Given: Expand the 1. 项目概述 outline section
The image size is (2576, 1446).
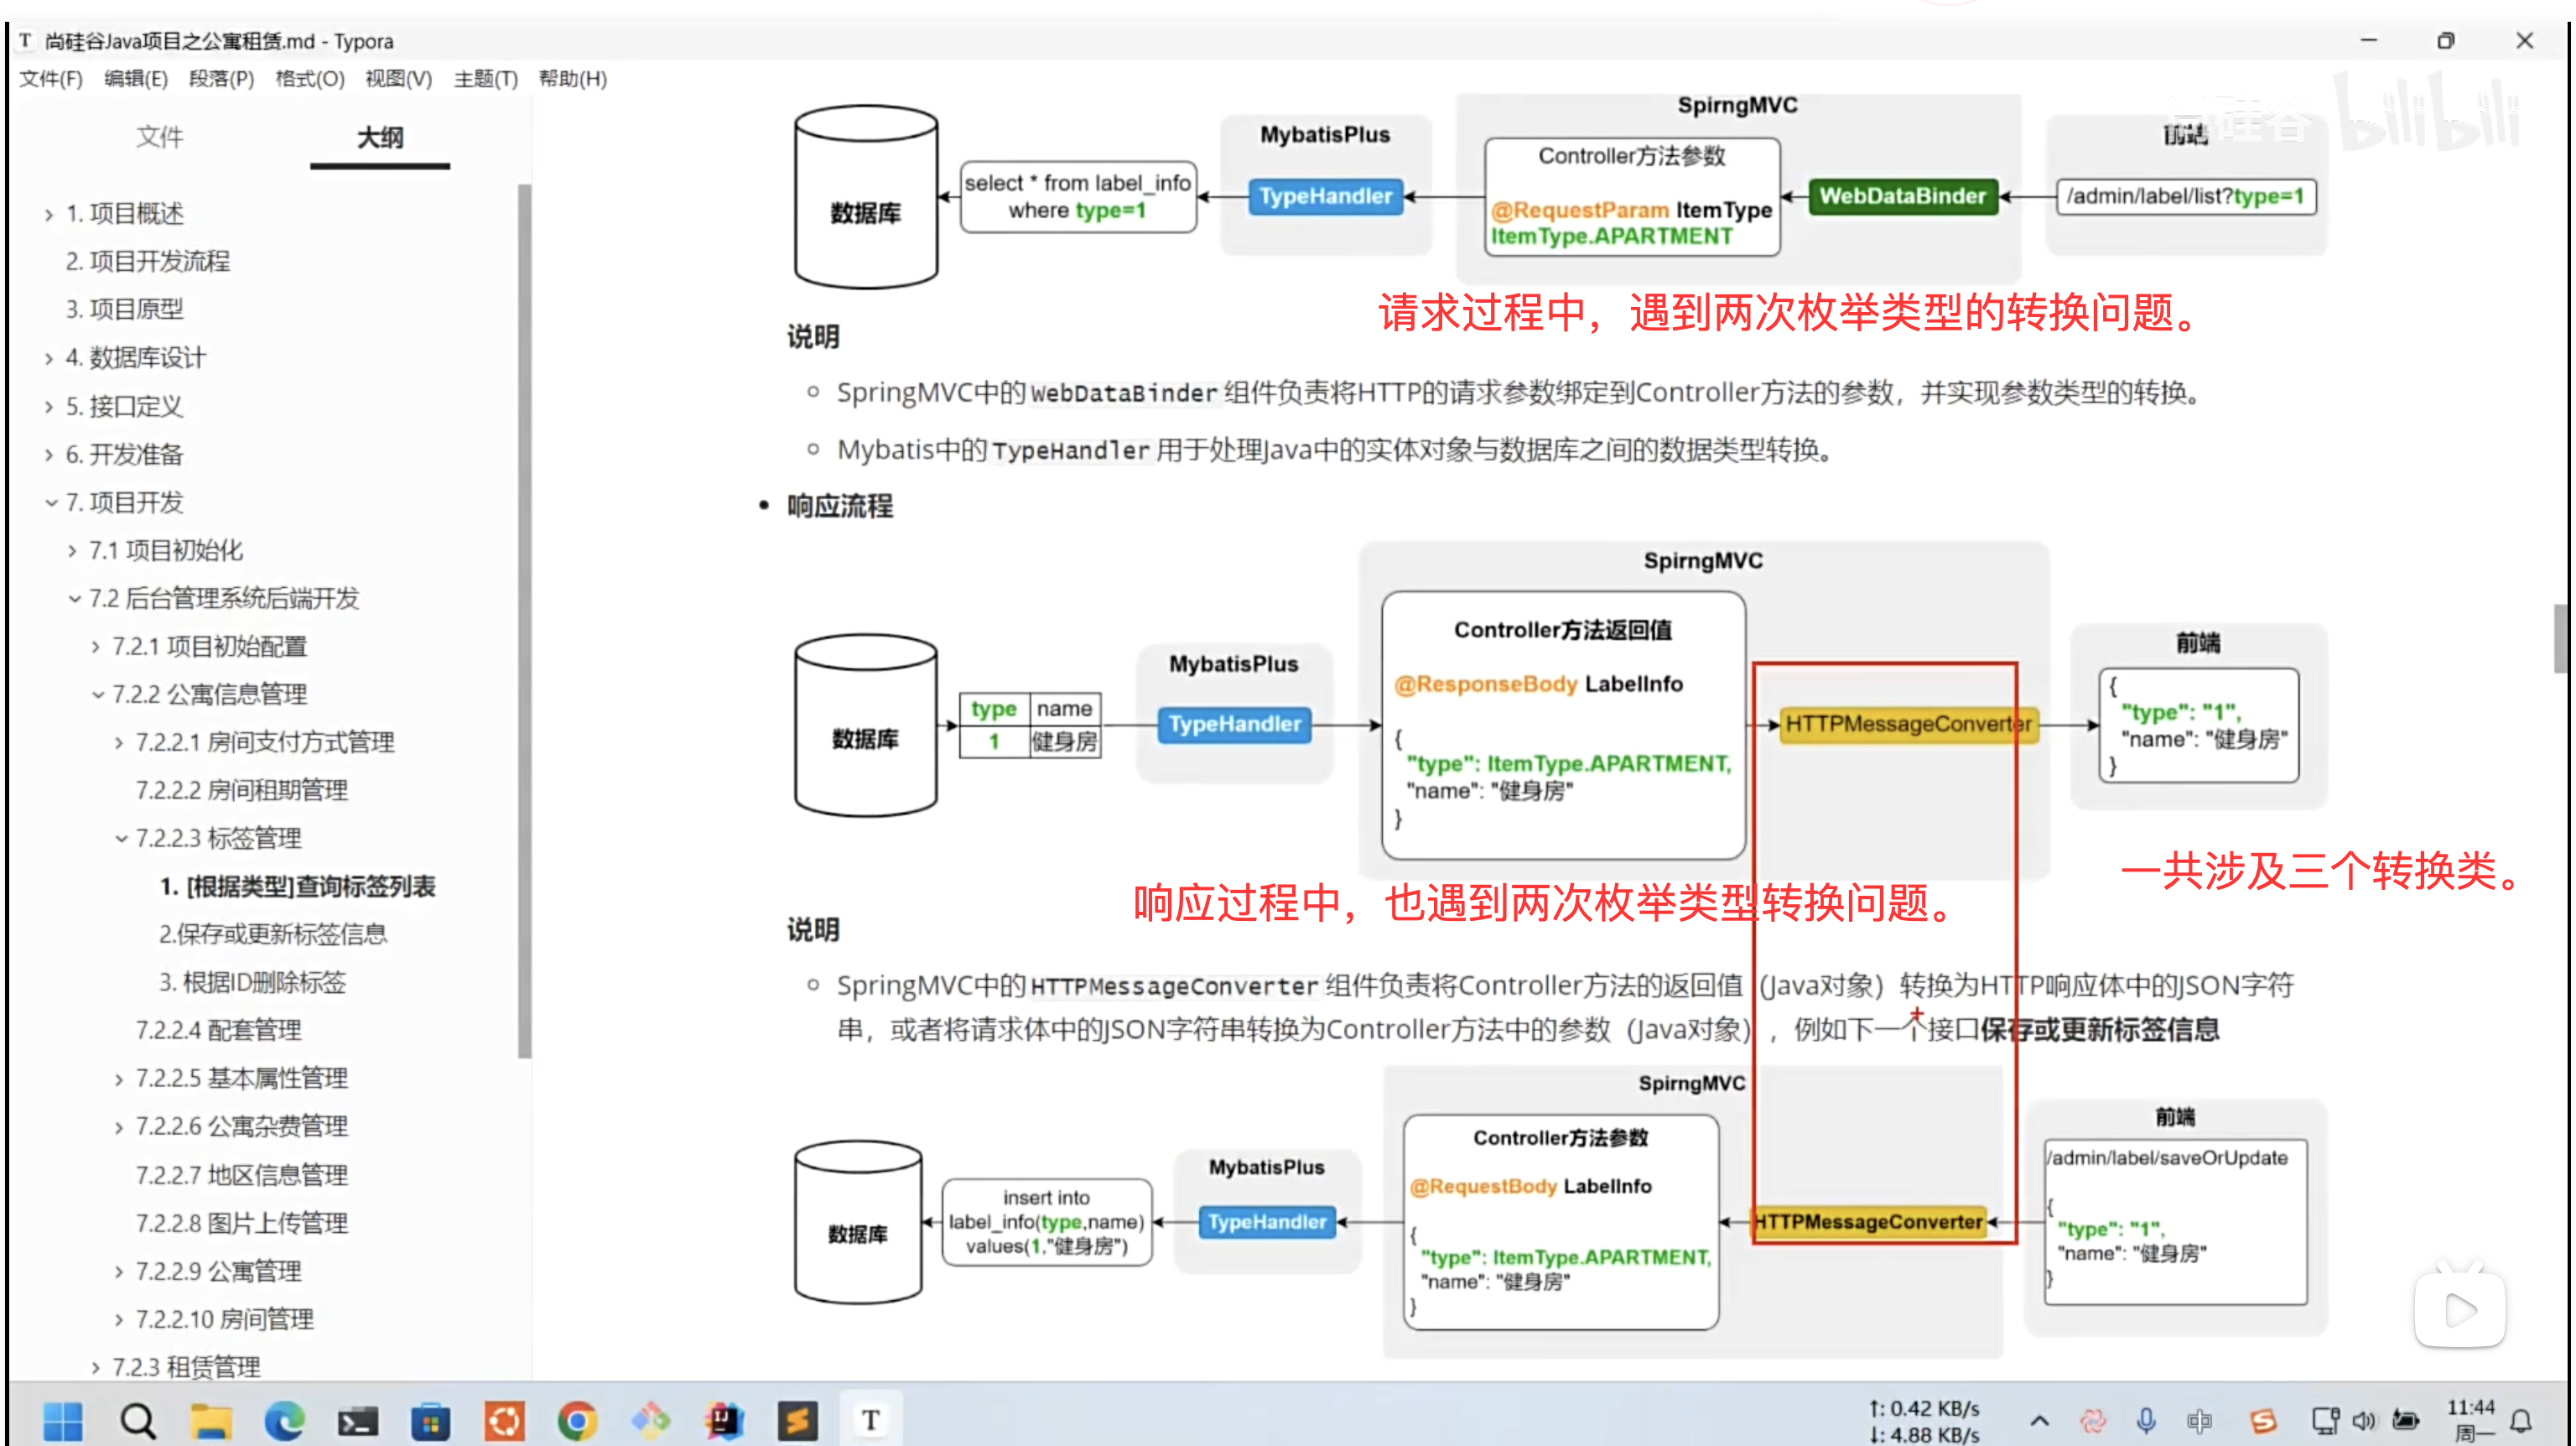Looking at the screenshot, I should tap(48, 214).
